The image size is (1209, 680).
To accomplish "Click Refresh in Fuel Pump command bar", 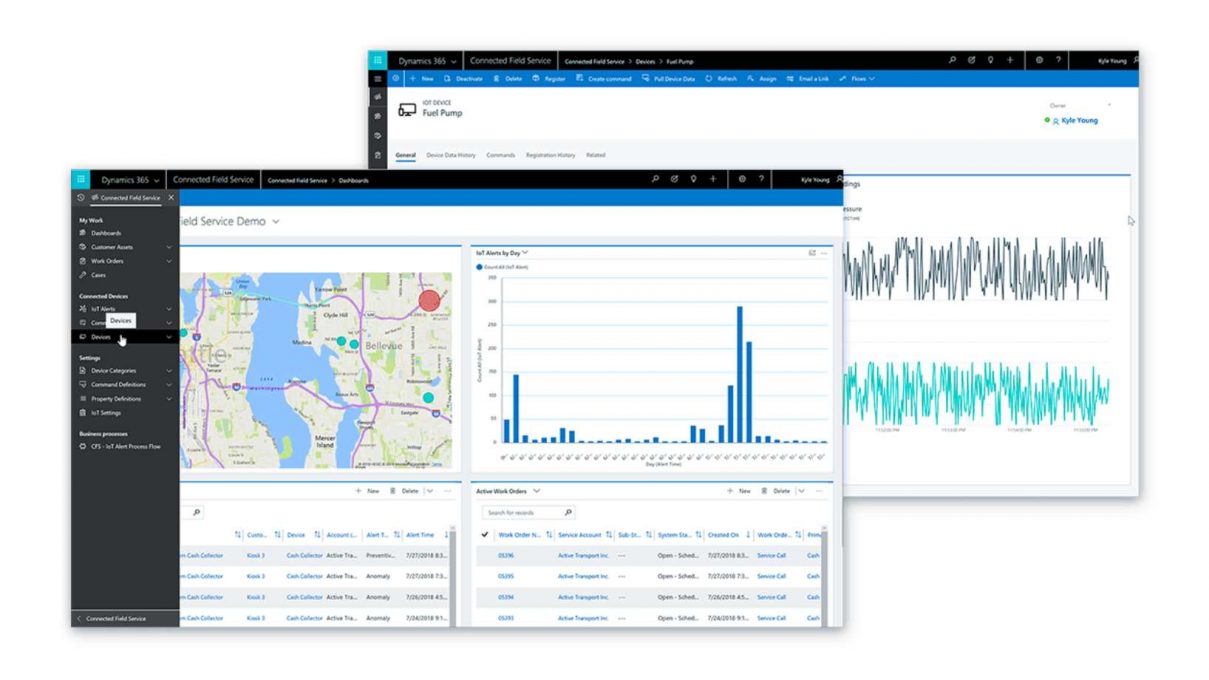I will pos(721,78).
